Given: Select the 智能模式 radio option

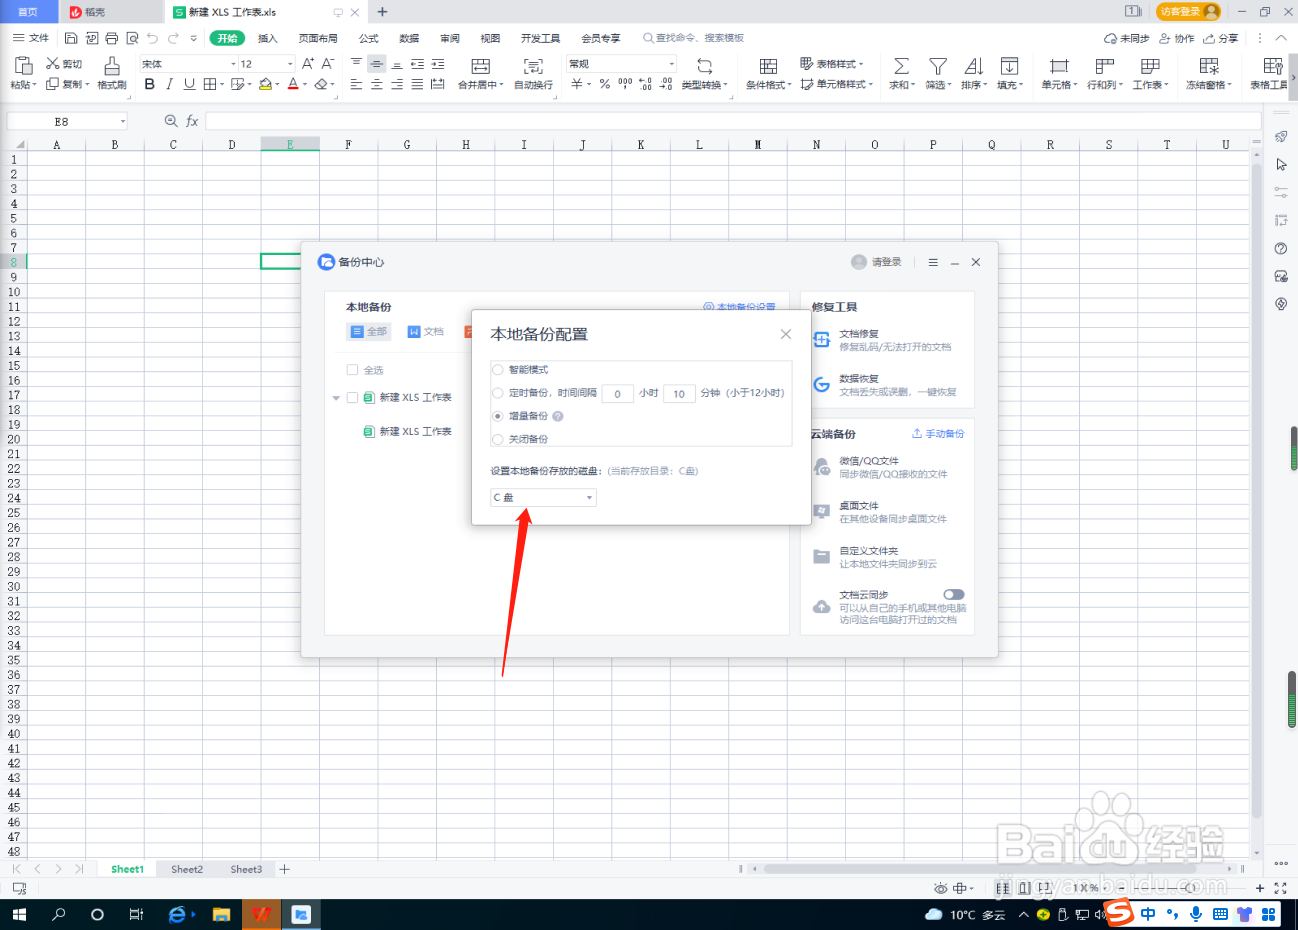Looking at the screenshot, I should pyautogui.click(x=498, y=370).
